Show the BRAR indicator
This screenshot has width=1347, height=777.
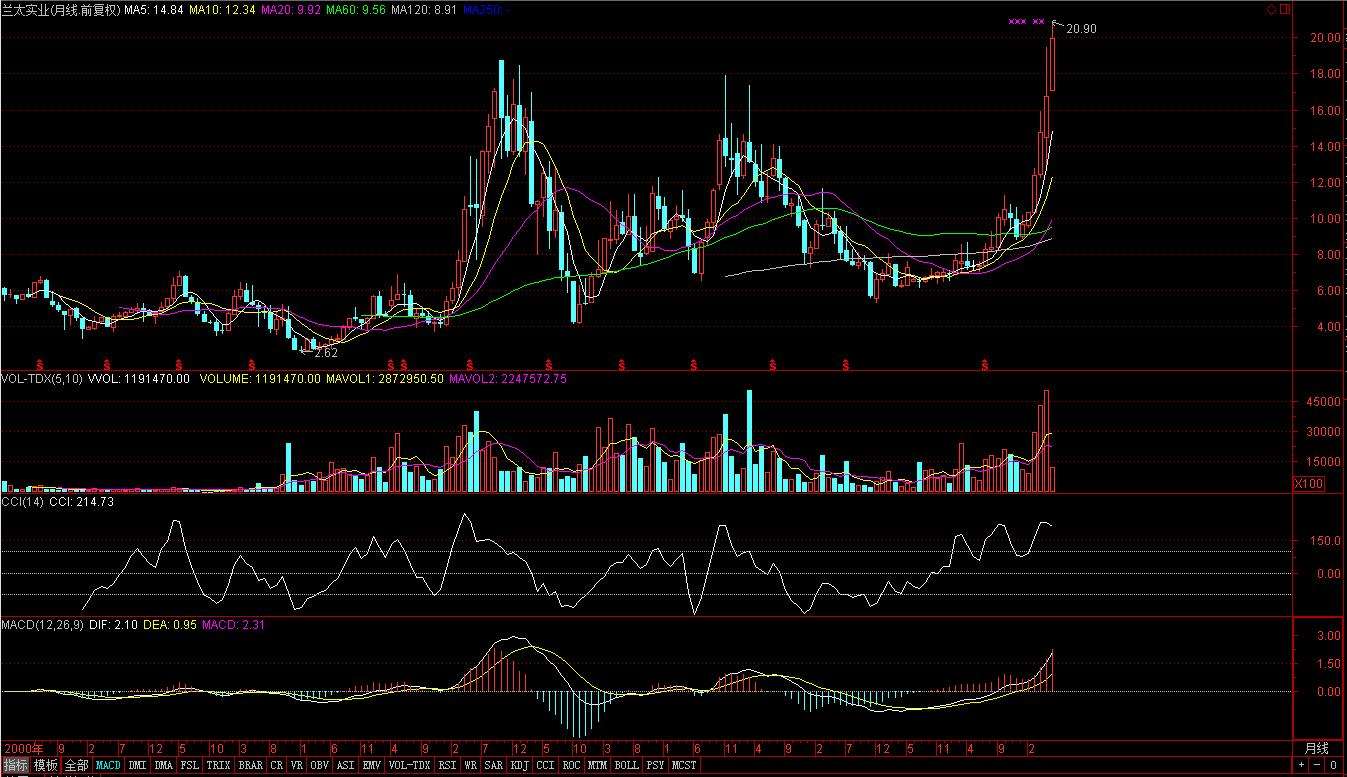click(251, 765)
